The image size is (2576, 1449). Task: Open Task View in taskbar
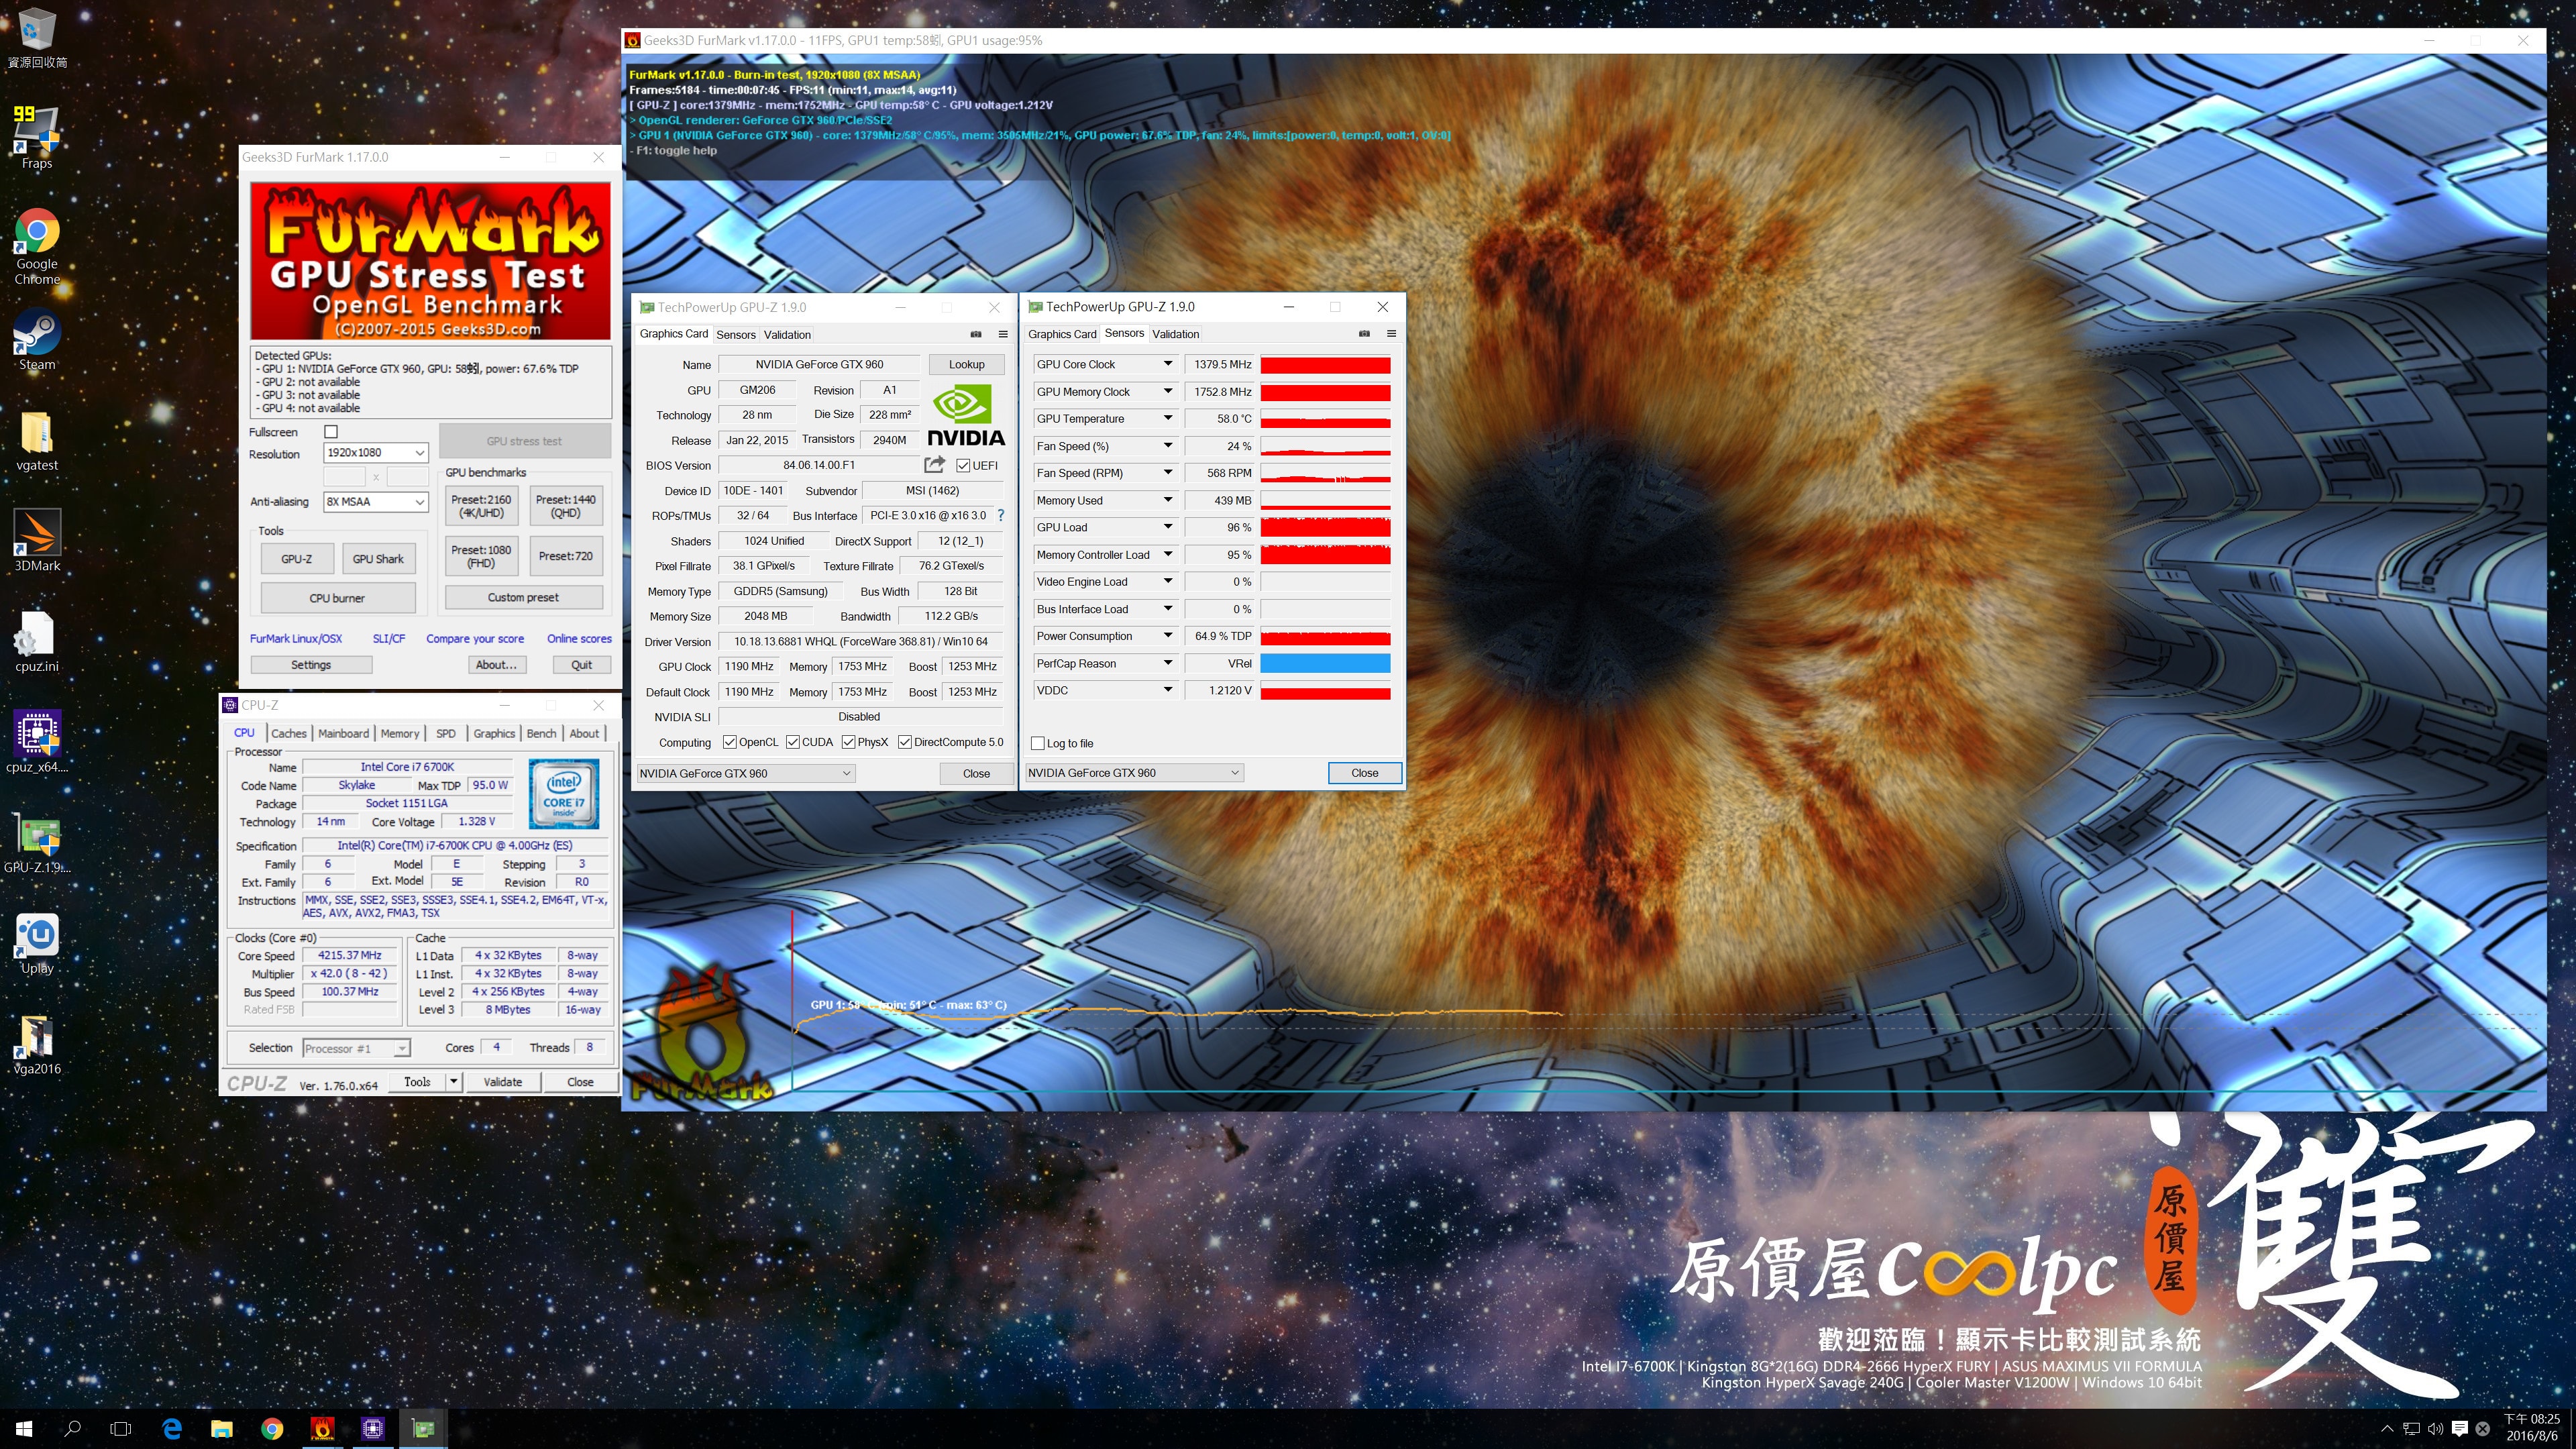[x=120, y=1429]
